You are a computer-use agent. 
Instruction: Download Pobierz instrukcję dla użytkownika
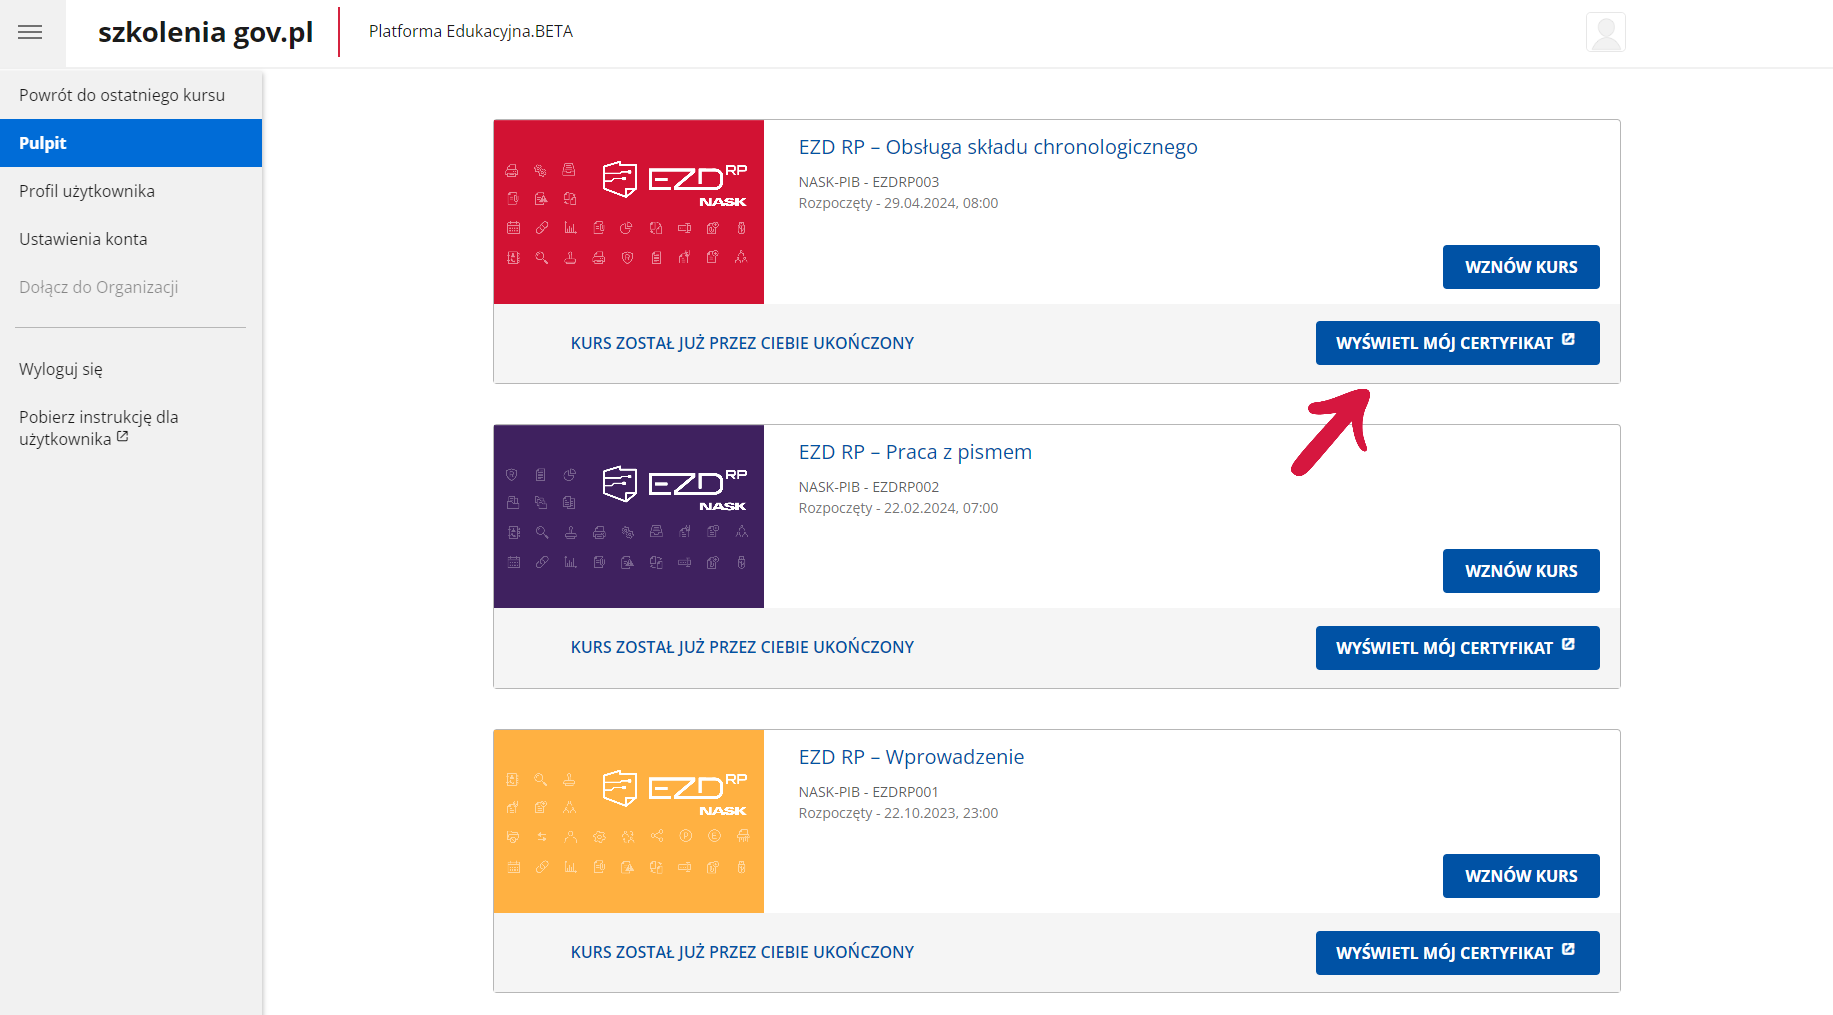click(x=98, y=428)
